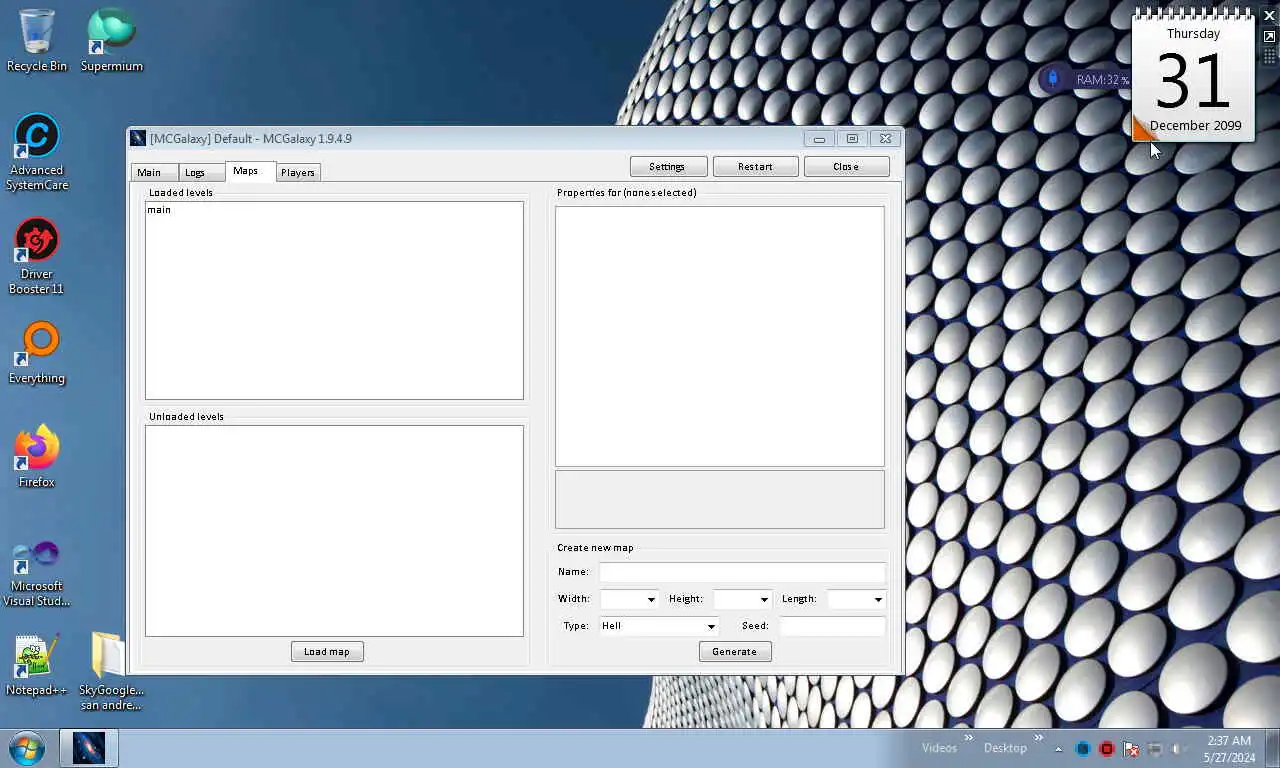The width and height of the screenshot is (1280, 768).
Task: Click the network tray icon
Action: [x=1155, y=748]
